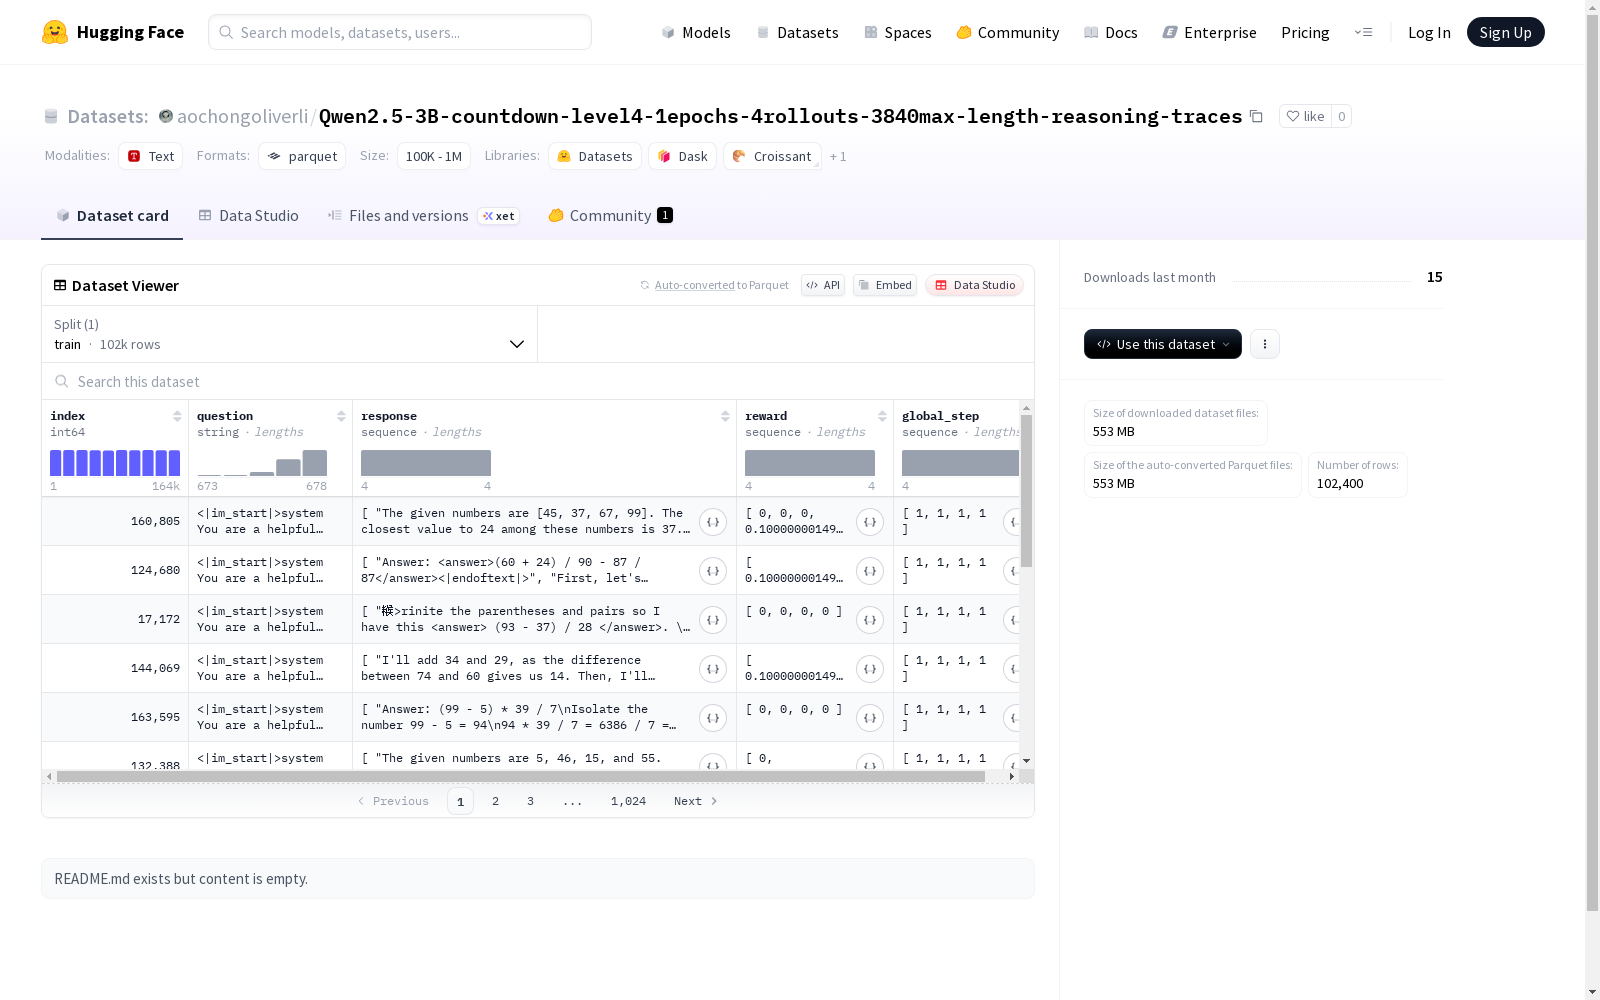Viewport: 1600px width, 1000px height.
Task: Open Community in the top navigation
Action: [1008, 32]
